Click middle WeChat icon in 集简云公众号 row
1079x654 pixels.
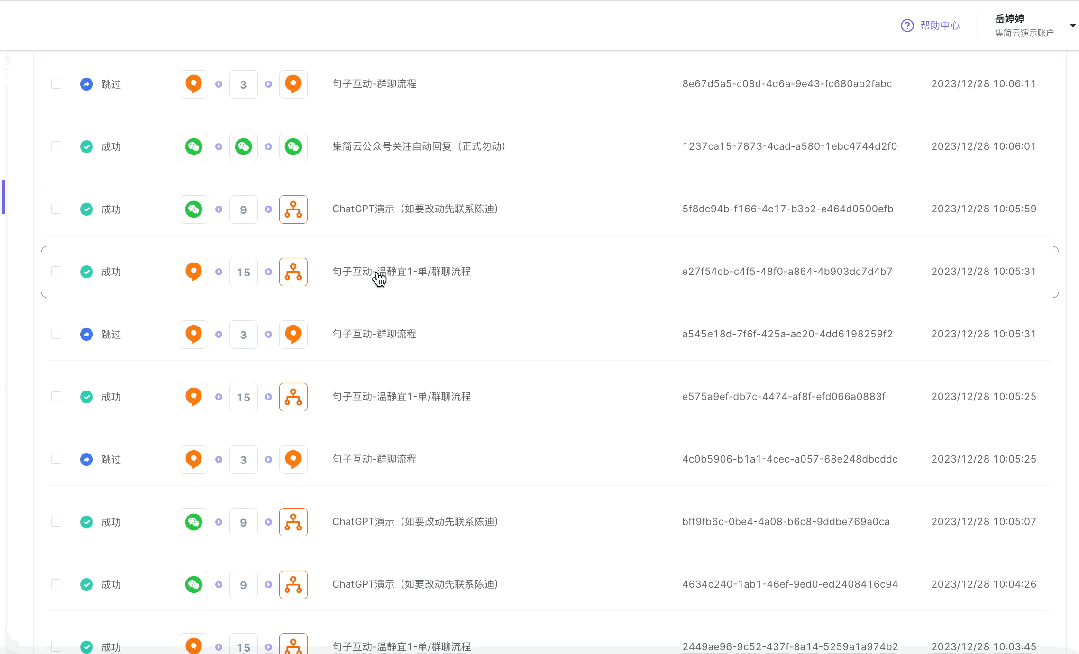click(x=243, y=147)
